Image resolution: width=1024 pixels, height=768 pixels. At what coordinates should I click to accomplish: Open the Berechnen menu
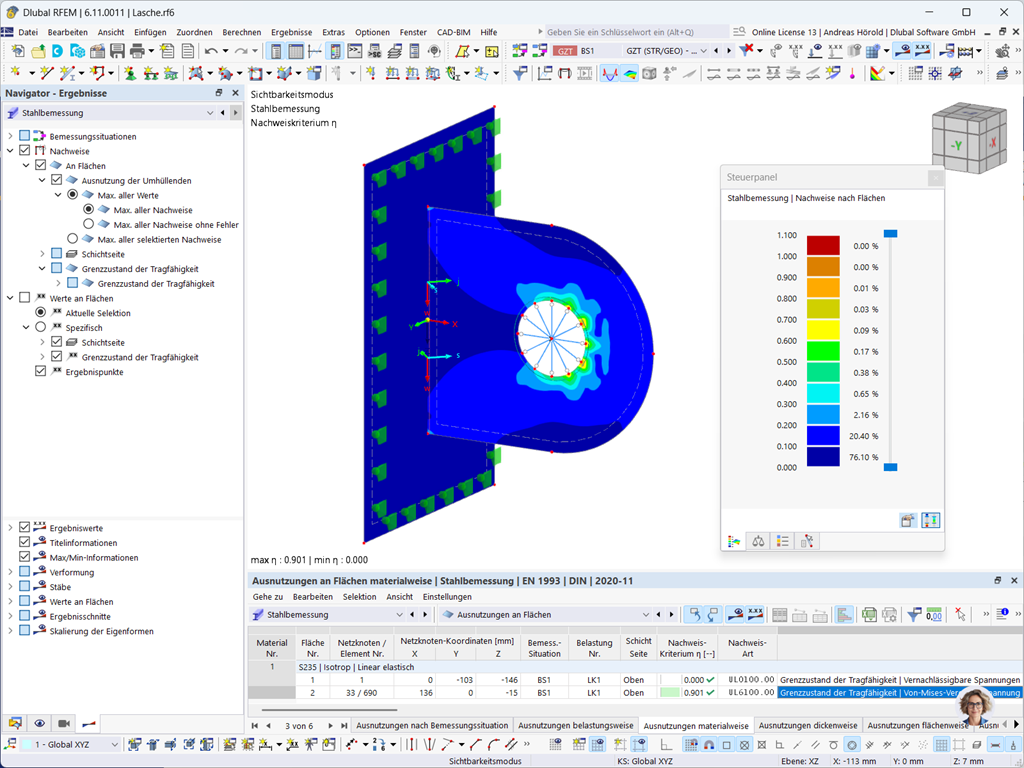(240, 31)
